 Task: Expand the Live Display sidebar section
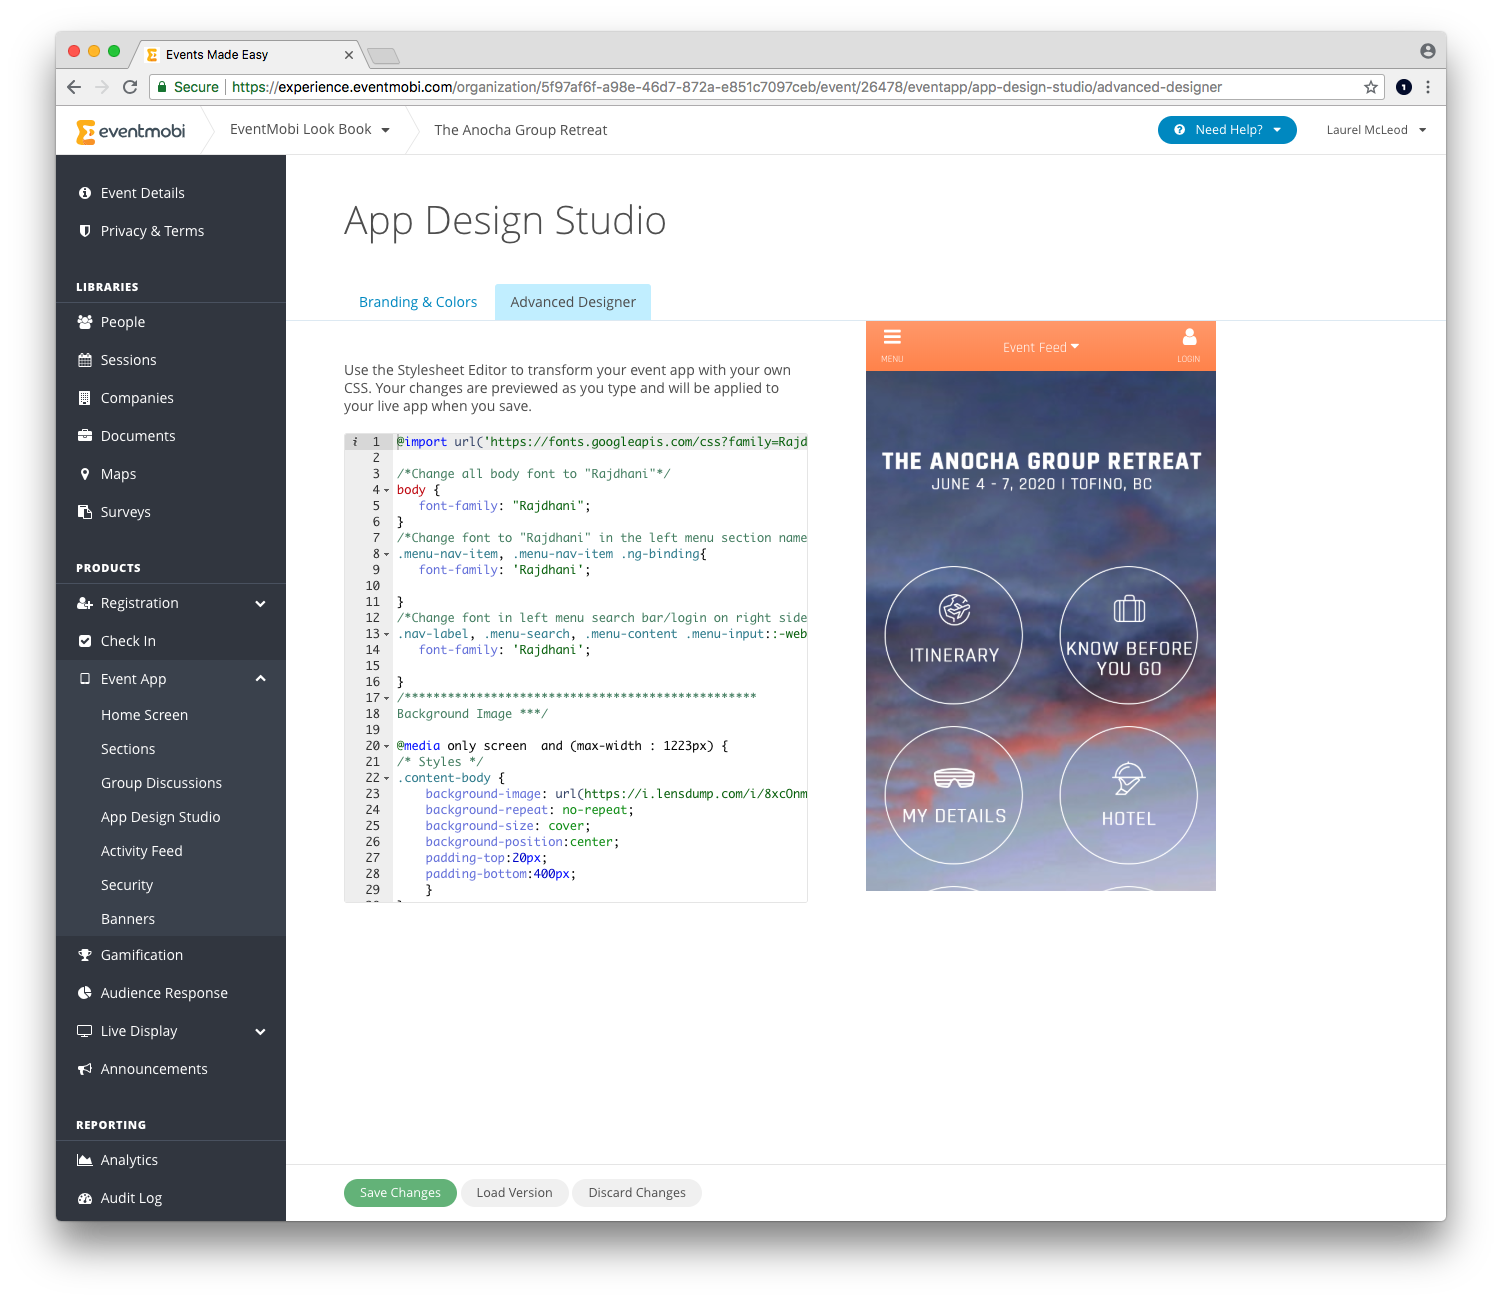click(260, 1031)
